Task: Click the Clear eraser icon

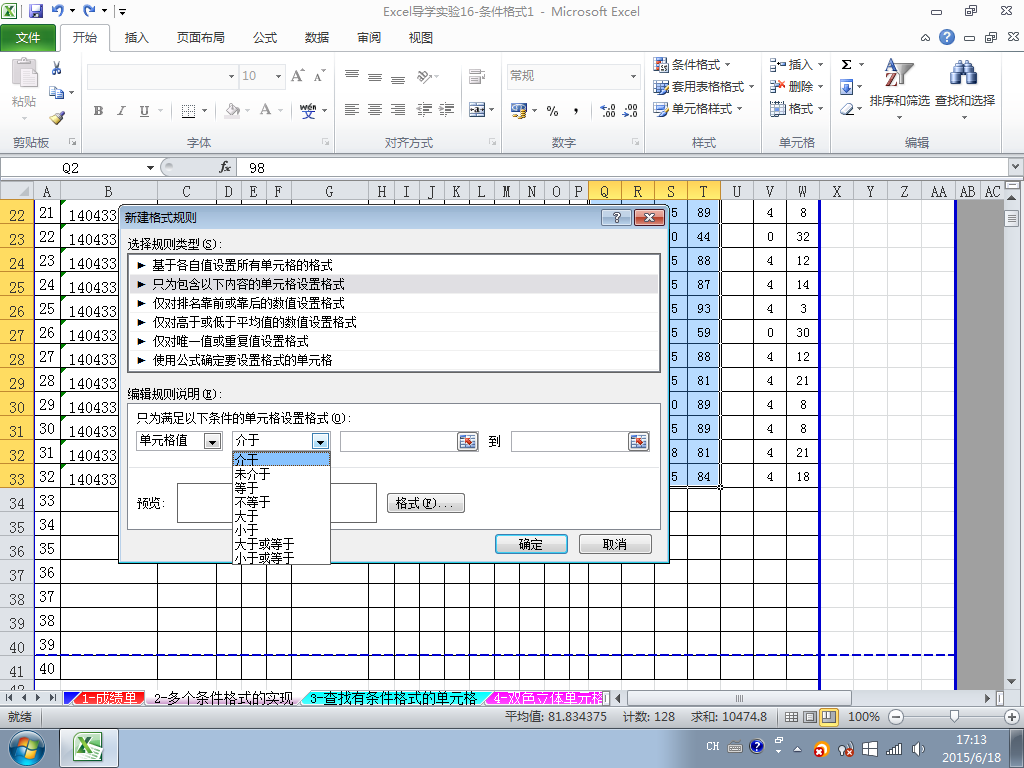Action: 847,109
